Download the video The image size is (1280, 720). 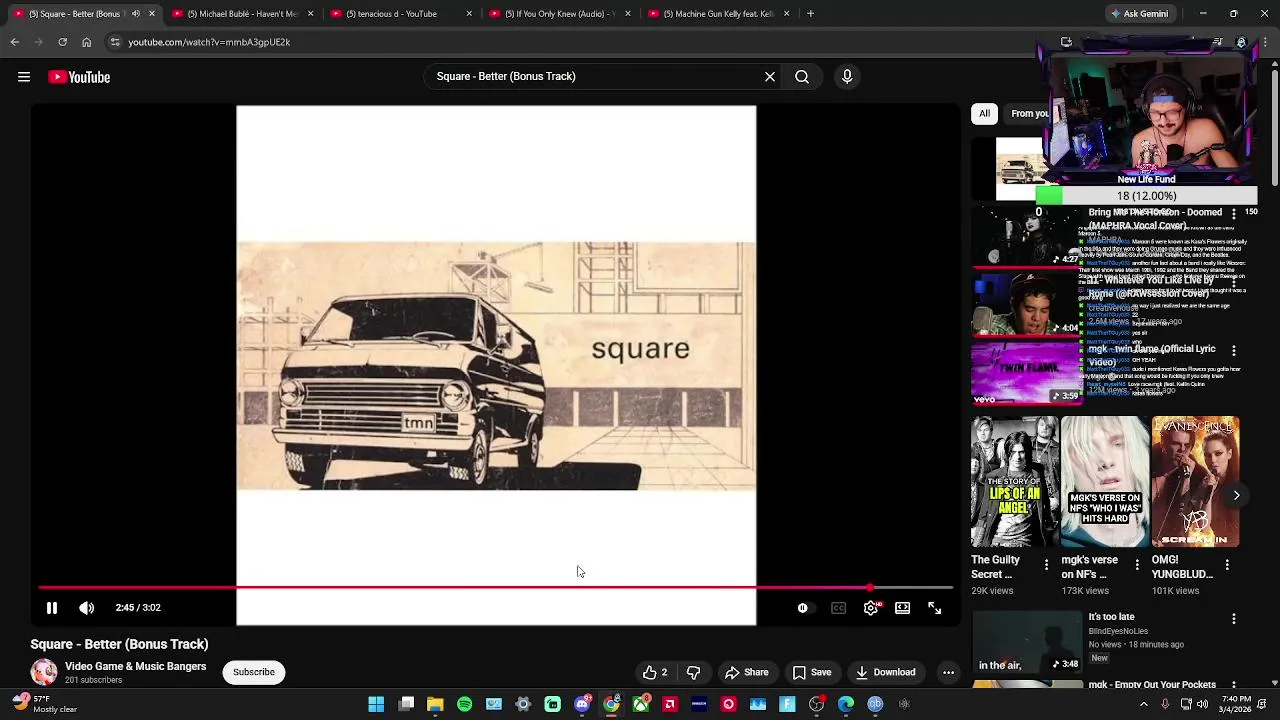pyautogui.click(x=886, y=672)
